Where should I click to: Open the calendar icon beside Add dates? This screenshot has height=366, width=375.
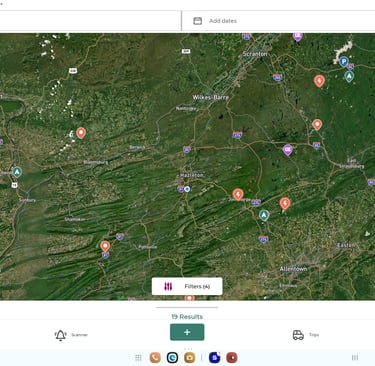tap(197, 21)
